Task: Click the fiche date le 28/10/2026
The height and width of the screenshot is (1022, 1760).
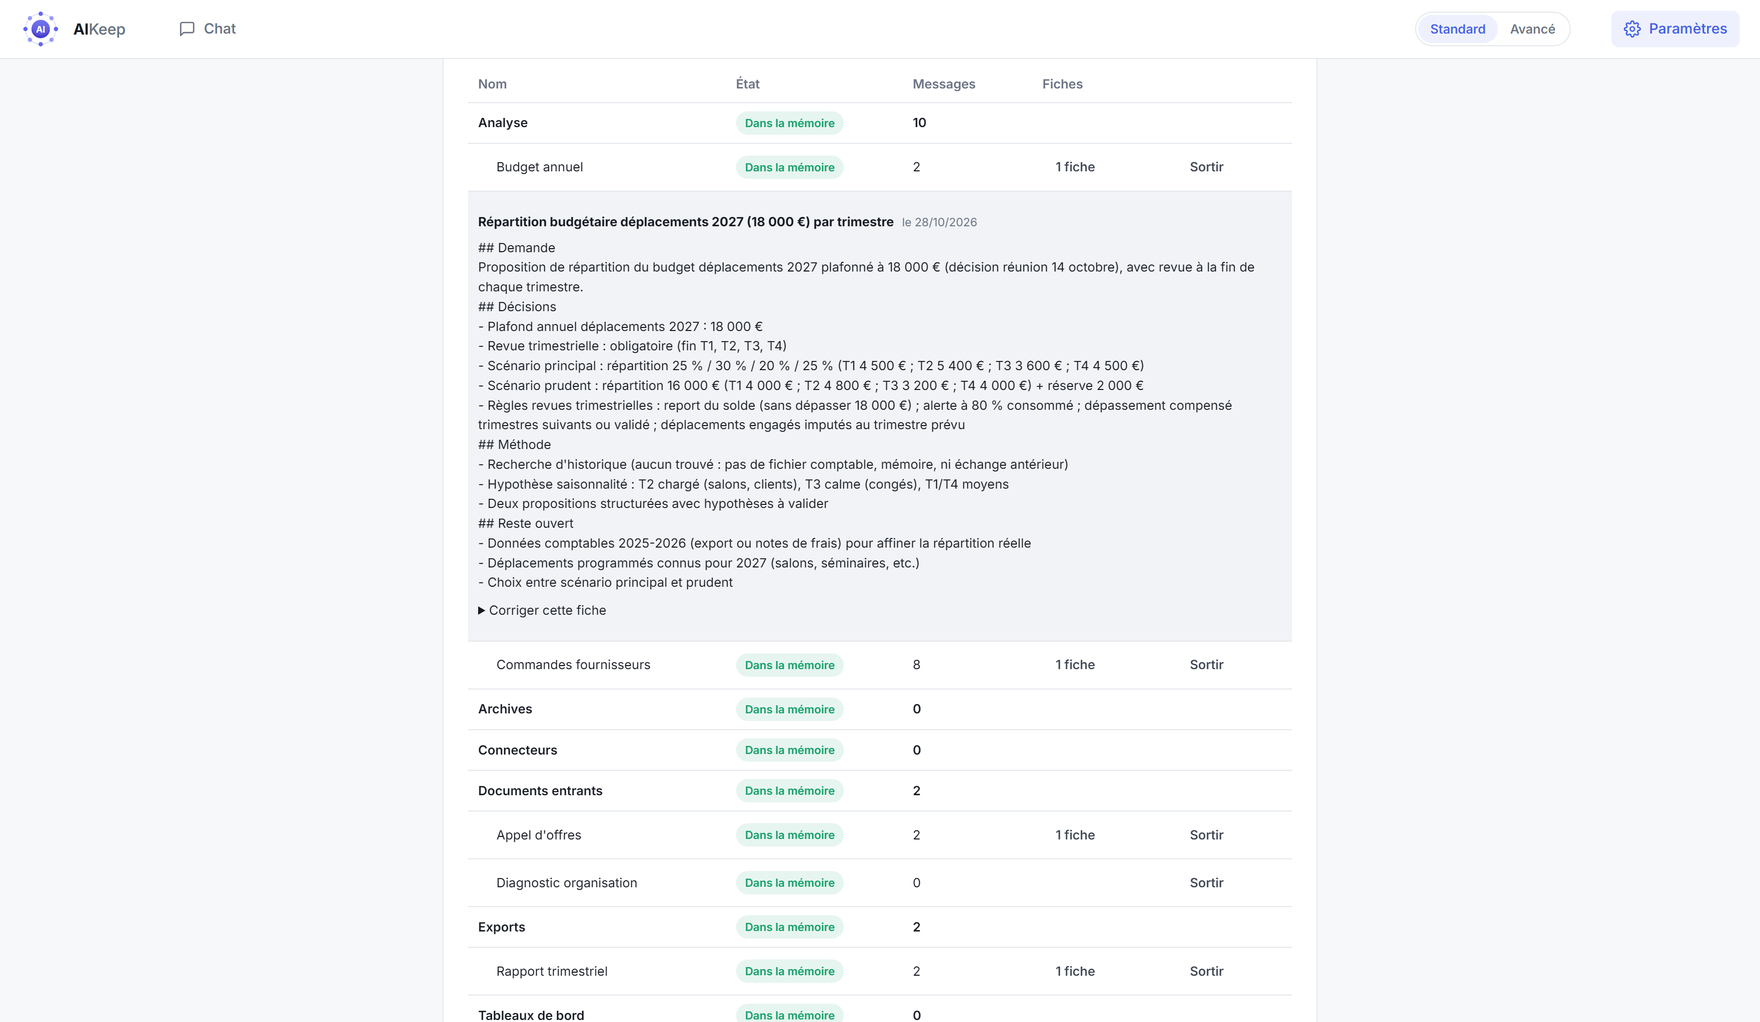Action: tap(939, 222)
